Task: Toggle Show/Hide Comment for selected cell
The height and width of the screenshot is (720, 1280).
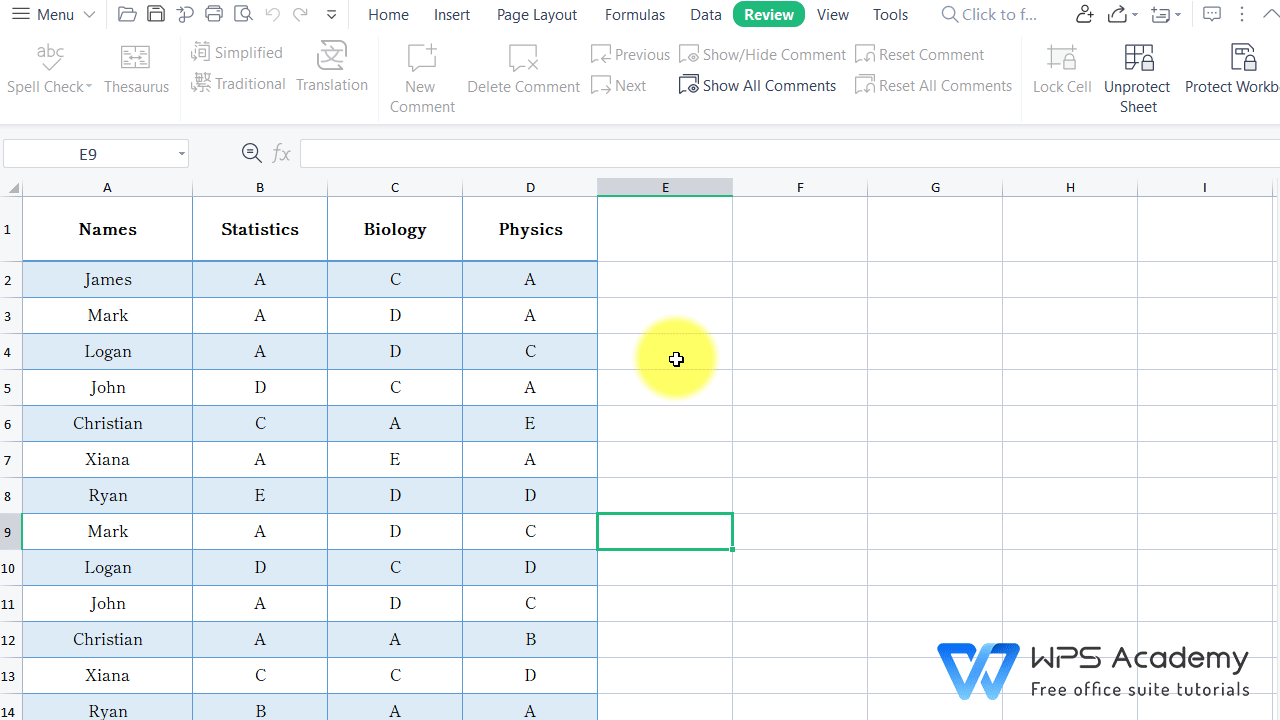Action: tap(762, 53)
